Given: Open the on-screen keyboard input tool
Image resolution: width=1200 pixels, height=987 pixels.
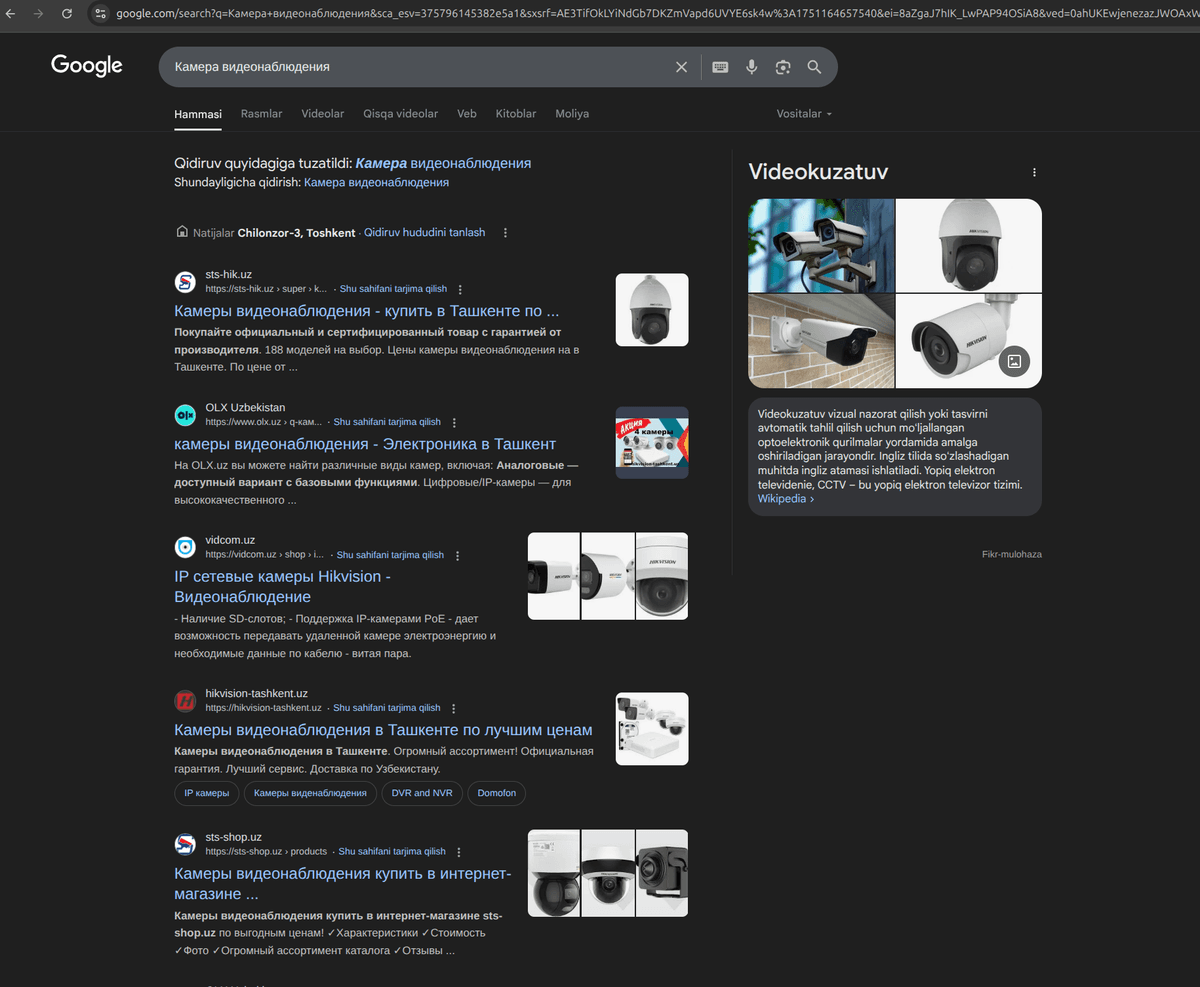Looking at the screenshot, I should 720,67.
